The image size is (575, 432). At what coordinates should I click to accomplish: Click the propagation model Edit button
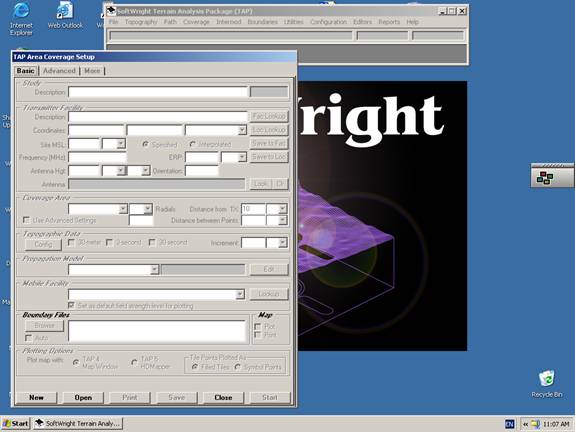click(x=269, y=270)
